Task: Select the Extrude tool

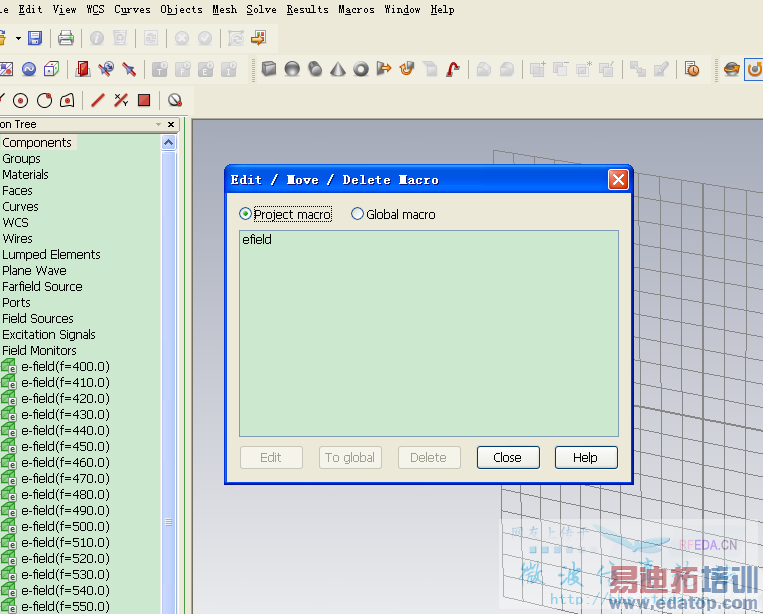Action: [x=384, y=69]
